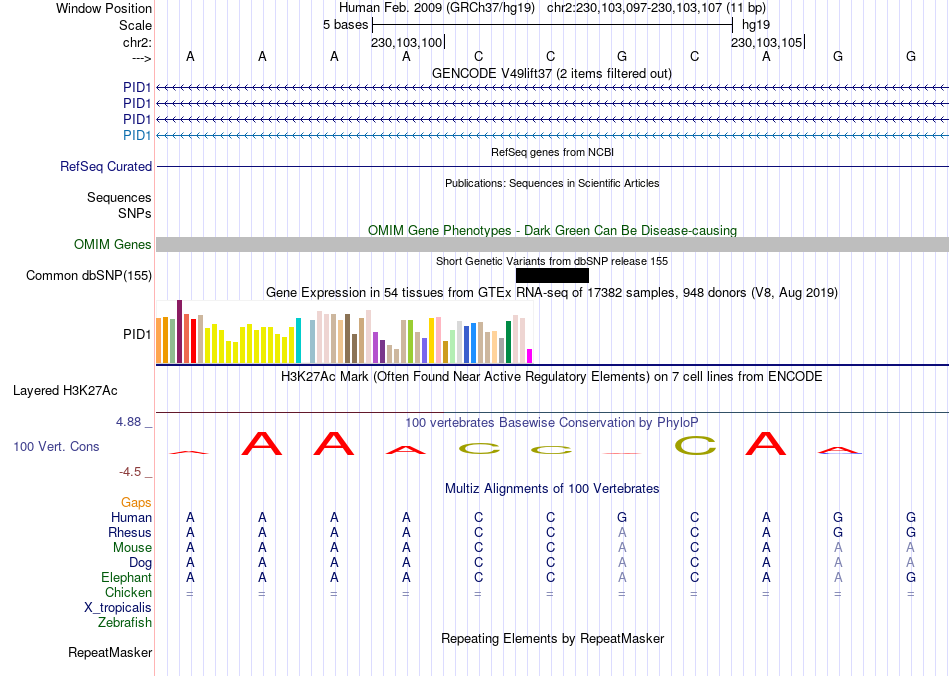This screenshot has height=676, width=950.
Task: Open Publications: Sequences in Scientific Articles title
Action: coord(552,183)
